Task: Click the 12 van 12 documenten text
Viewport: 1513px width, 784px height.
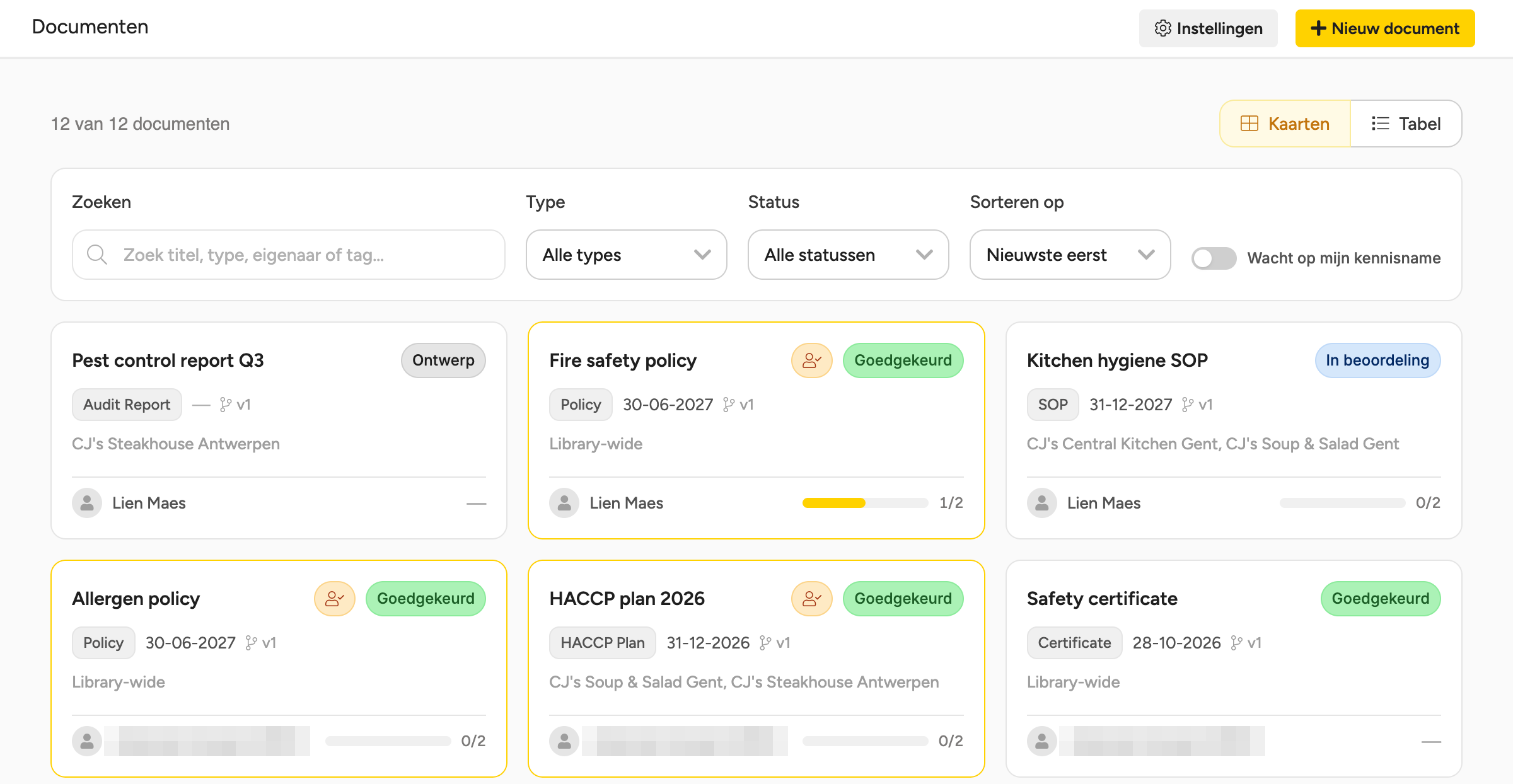Action: tap(141, 124)
